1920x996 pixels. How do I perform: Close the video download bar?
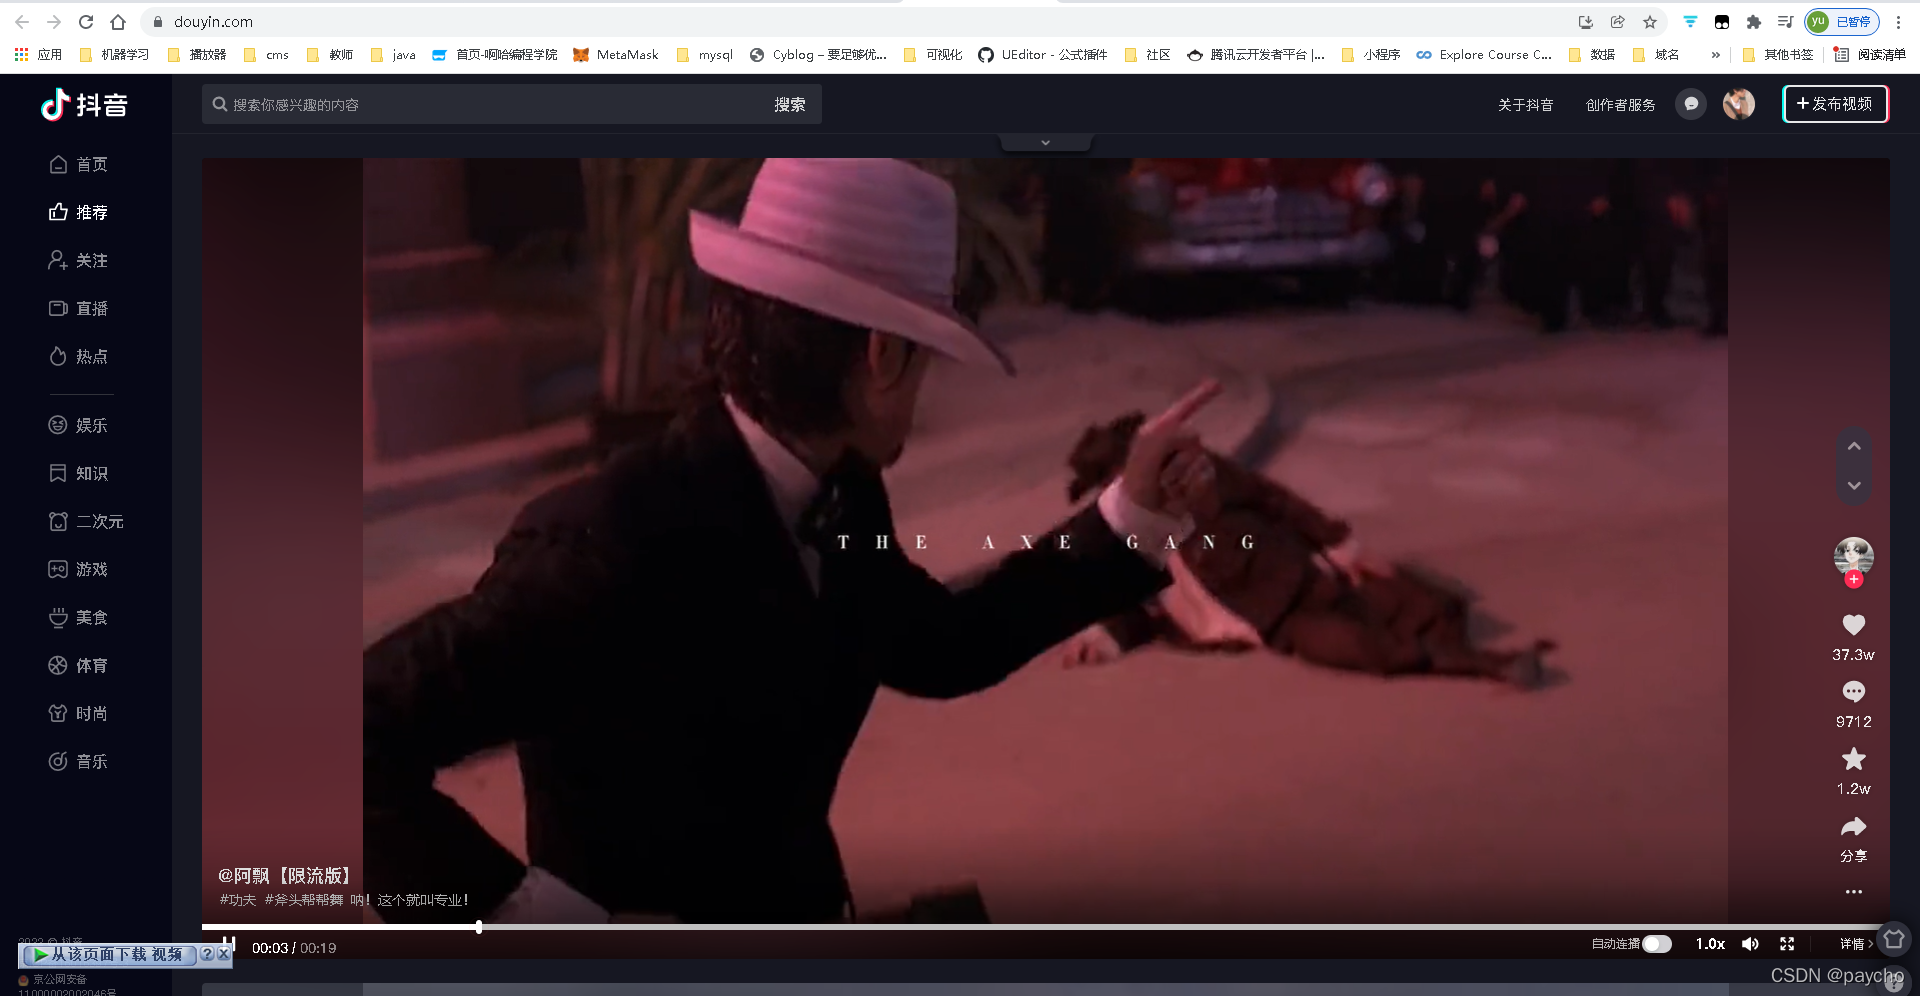click(x=224, y=954)
